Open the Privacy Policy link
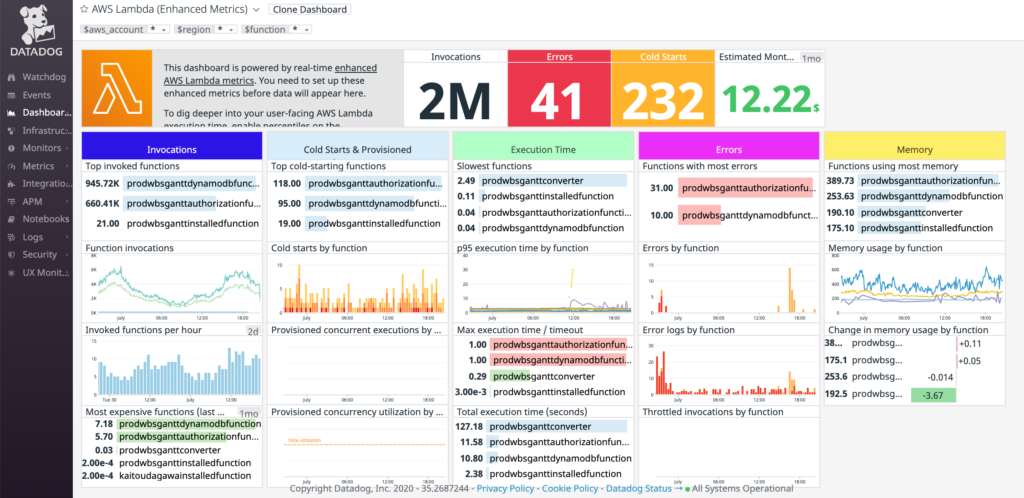Viewport: 1024px width, 498px height. (x=505, y=488)
